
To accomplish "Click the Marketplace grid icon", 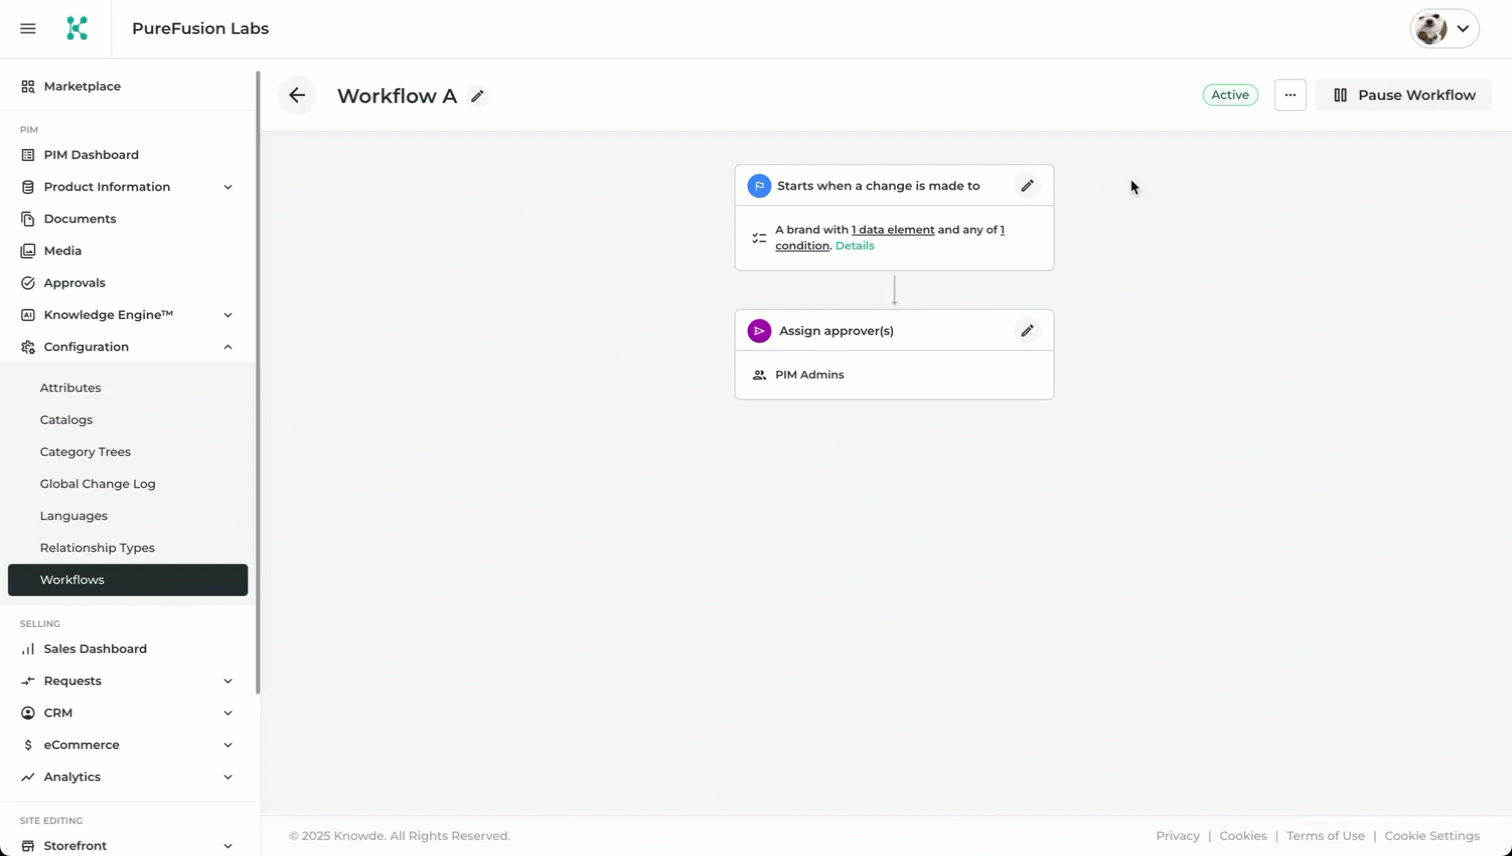I will pyautogui.click(x=28, y=87).
